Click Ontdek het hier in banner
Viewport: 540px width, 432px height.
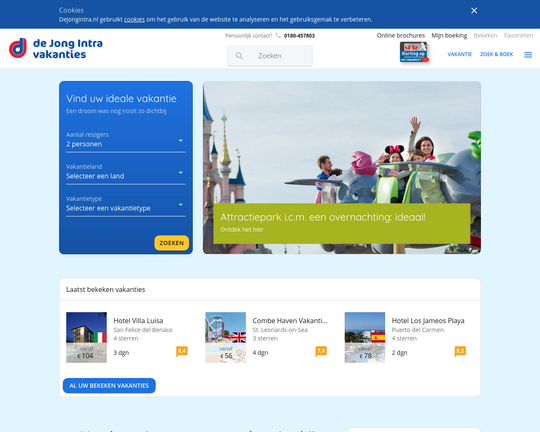(x=242, y=230)
